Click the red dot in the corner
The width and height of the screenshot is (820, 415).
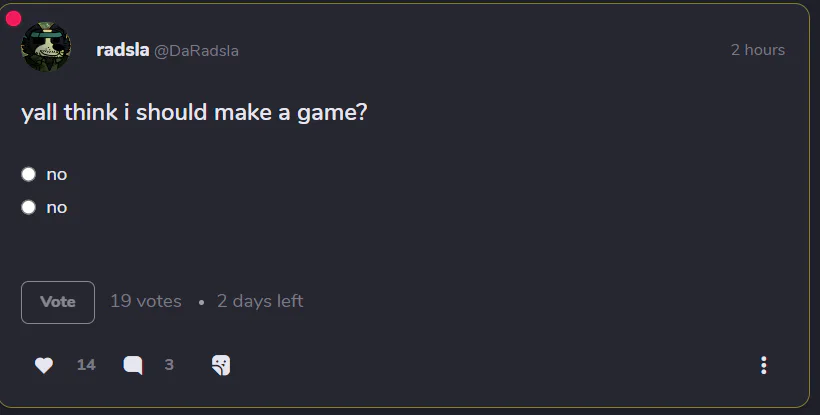[x=14, y=18]
